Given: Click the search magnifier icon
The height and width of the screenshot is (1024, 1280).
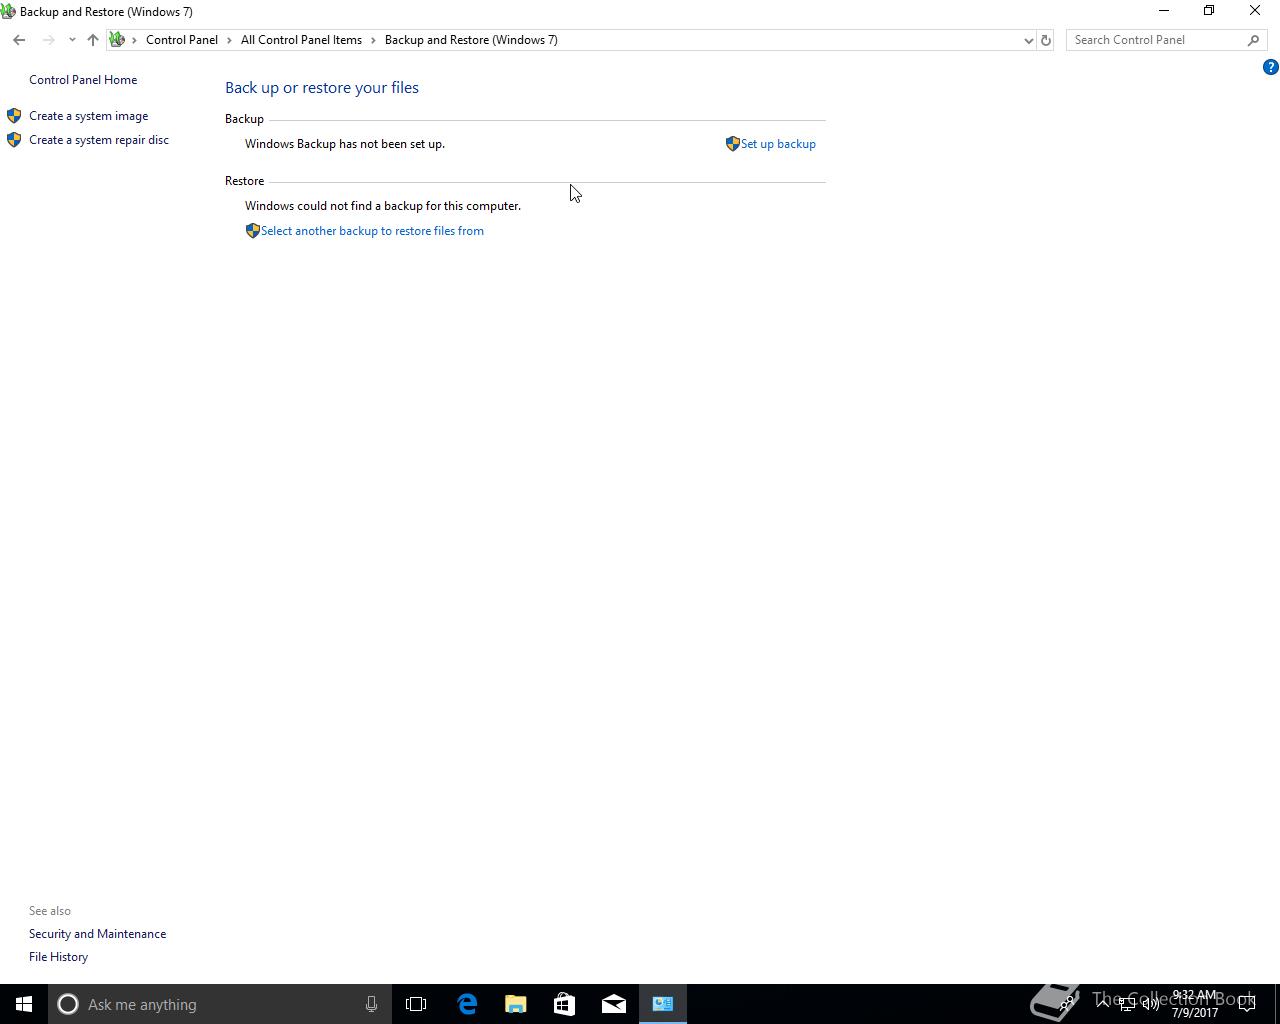Looking at the screenshot, I should coord(1253,40).
